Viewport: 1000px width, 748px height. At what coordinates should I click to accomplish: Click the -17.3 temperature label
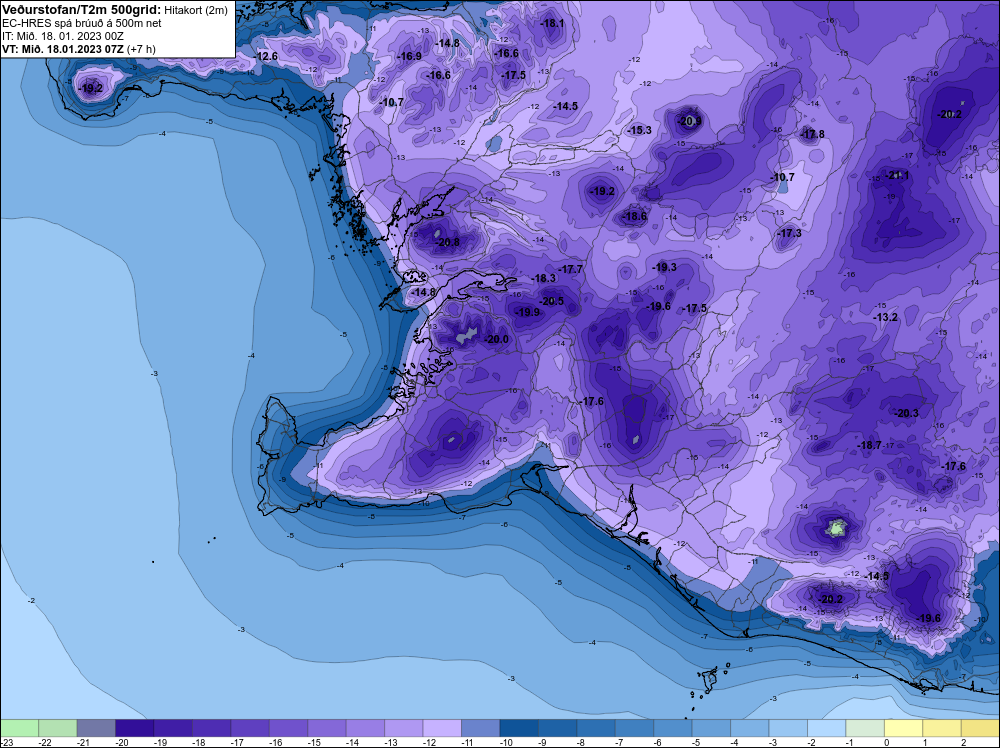pyautogui.click(x=790, y=233)
